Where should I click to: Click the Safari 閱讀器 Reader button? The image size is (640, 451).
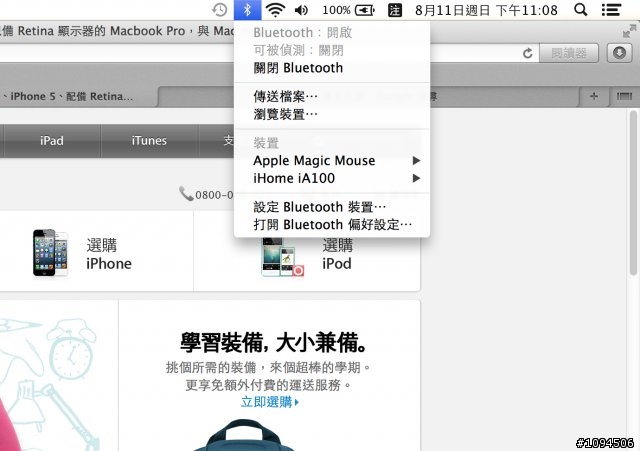point(569,53)
